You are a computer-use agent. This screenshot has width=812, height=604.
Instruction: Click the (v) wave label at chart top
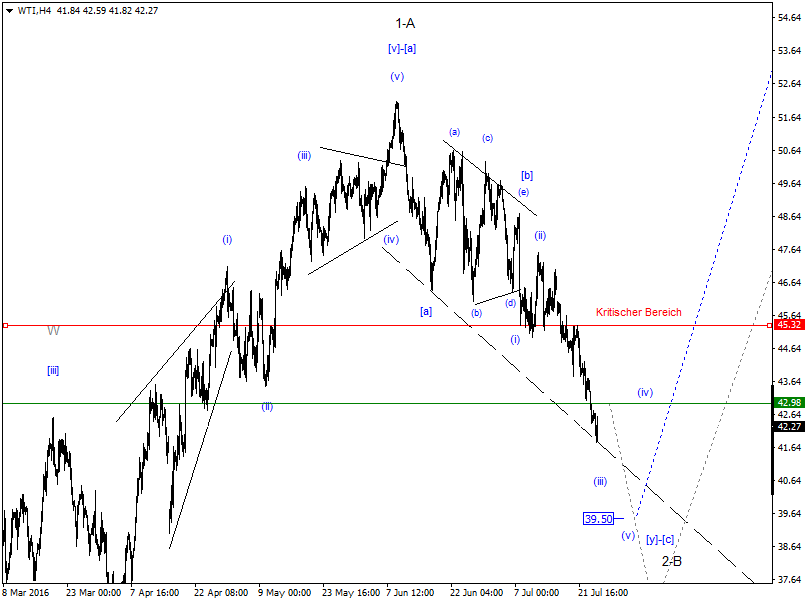(396, 75)
